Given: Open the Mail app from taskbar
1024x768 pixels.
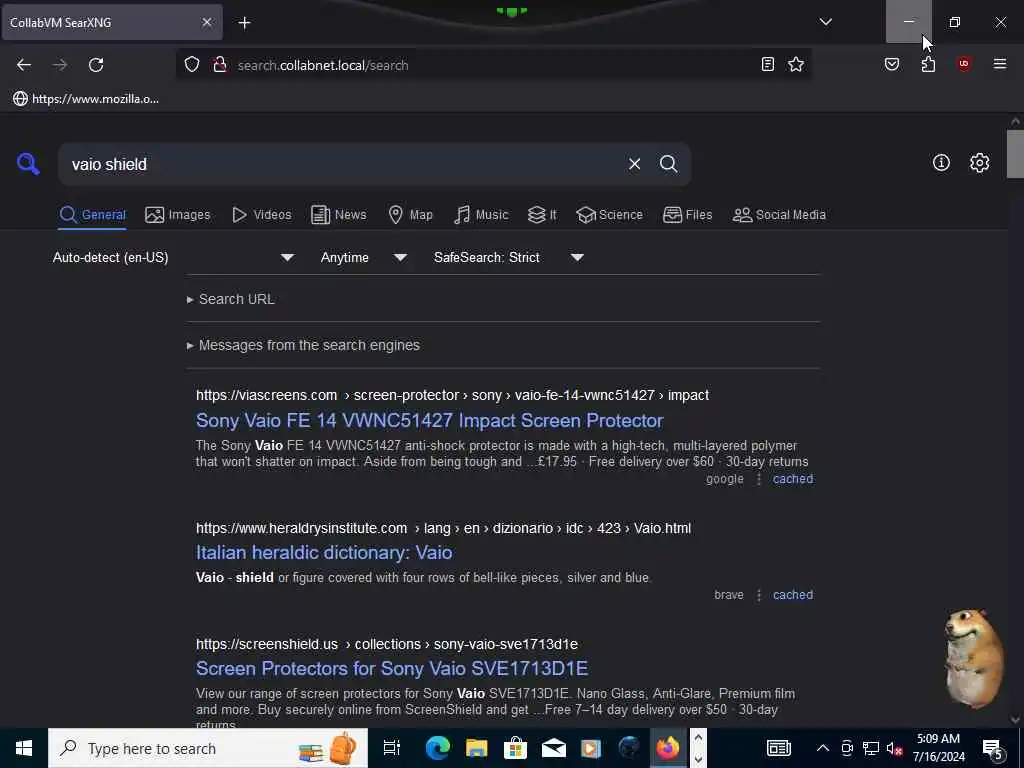Looking at the screenshot, I should point(553,748).
